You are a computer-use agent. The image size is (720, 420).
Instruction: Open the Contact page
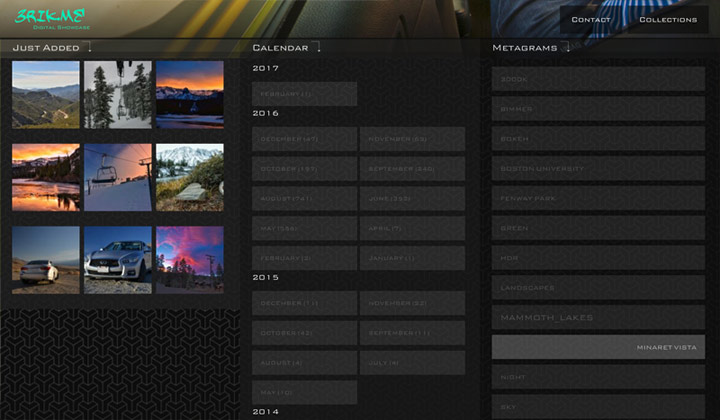pos(591,20)
